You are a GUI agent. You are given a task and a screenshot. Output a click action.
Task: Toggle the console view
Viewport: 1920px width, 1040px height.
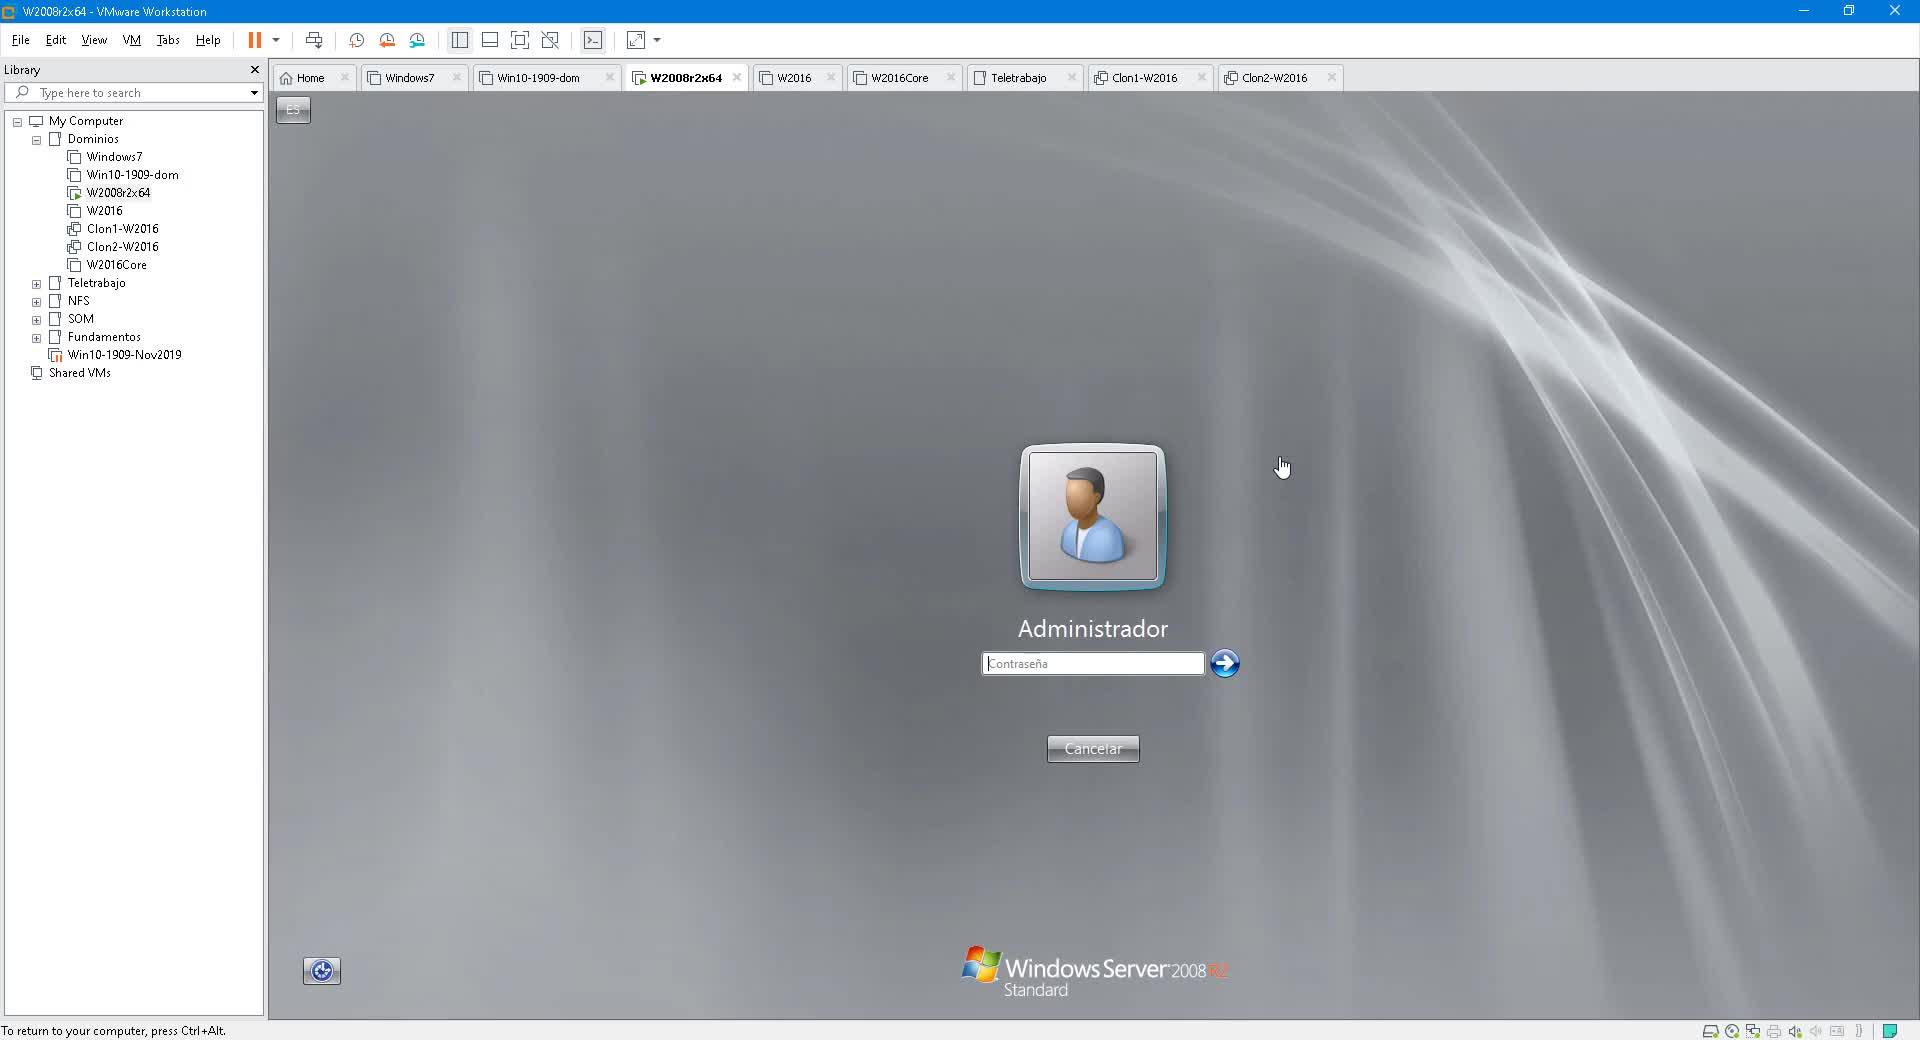point(593,40)
